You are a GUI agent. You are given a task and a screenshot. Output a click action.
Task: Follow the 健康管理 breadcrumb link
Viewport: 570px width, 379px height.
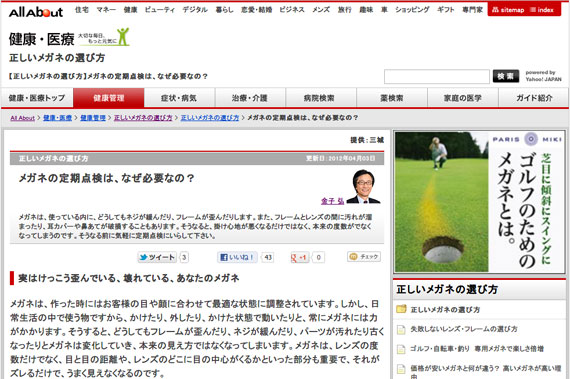pyautogui.click(x=93, y=118)
